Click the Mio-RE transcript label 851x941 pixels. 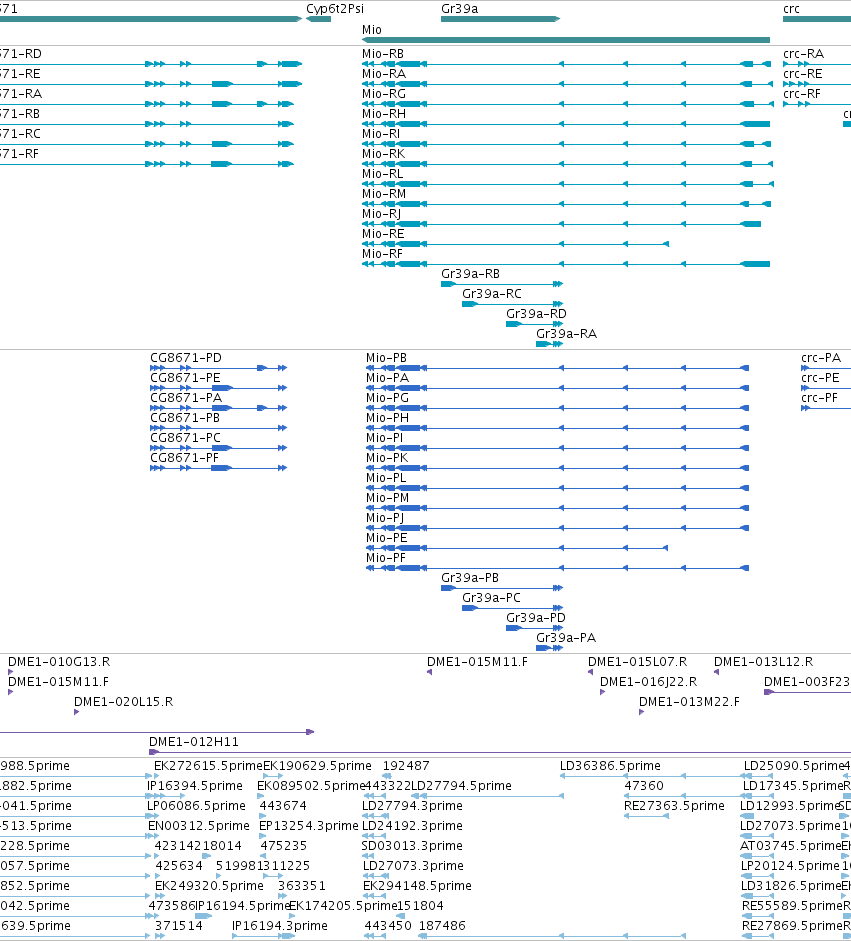point(383,234)
